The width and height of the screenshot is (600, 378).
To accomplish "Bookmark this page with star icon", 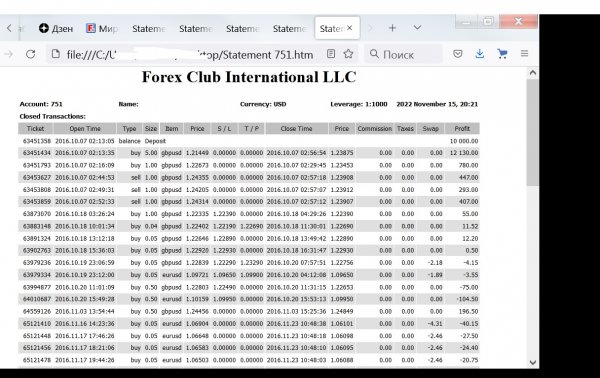I will pos(348,54).
